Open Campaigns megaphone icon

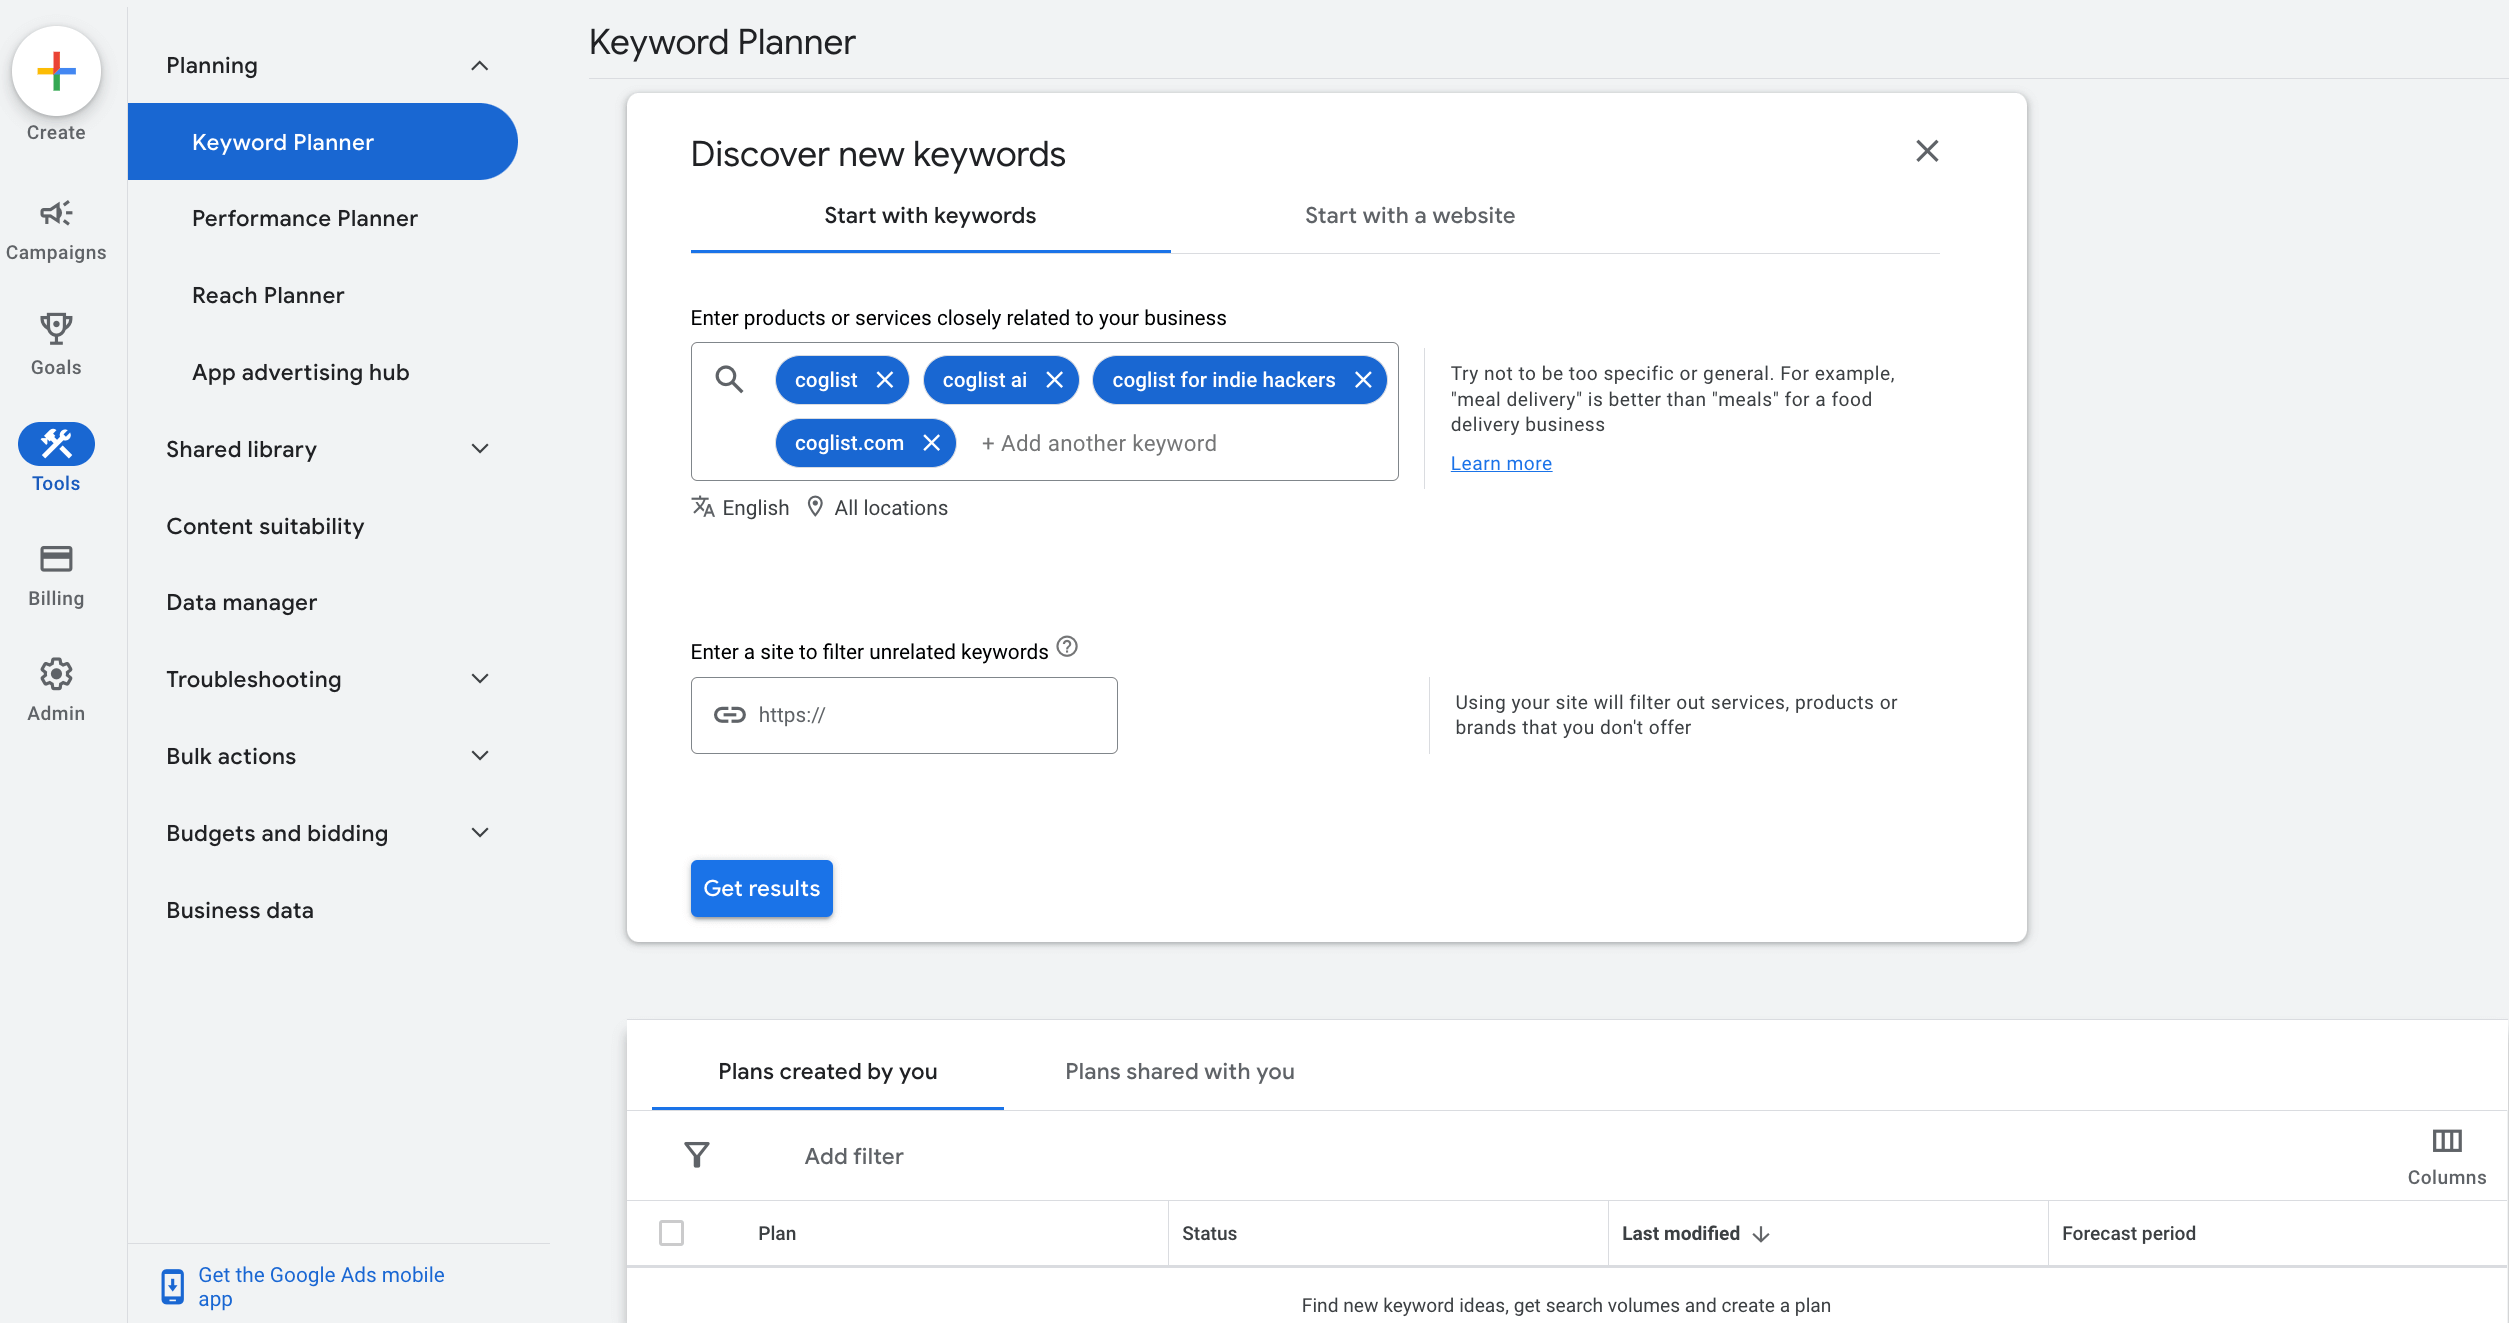56,213
